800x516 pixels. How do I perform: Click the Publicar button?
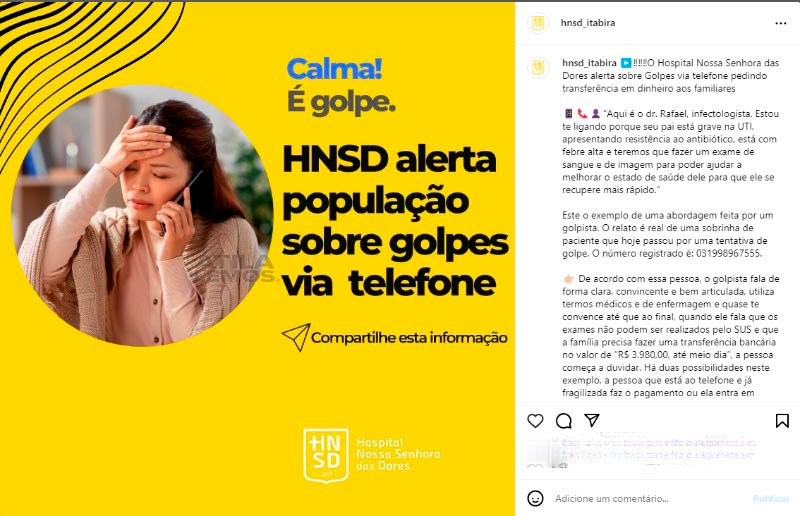click(x=770, y=499)
